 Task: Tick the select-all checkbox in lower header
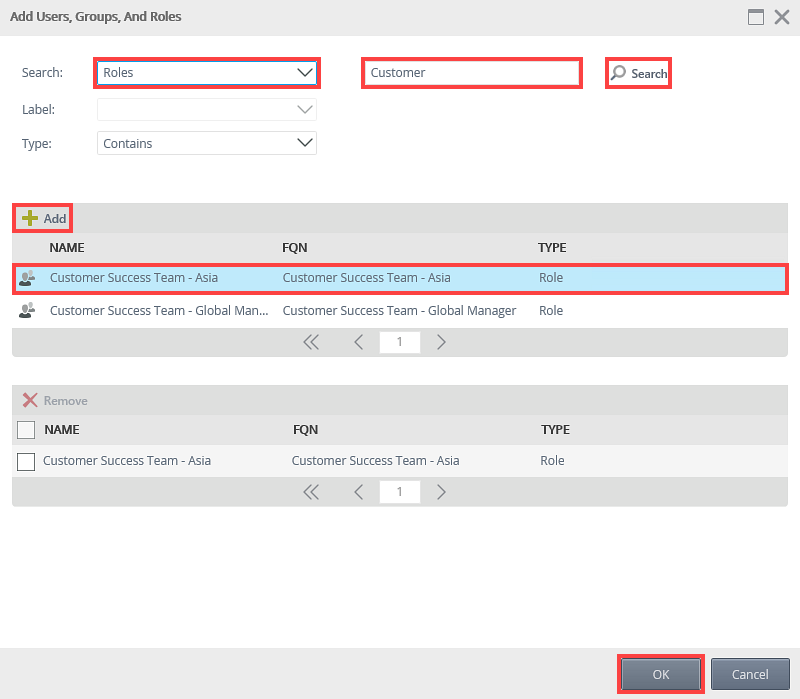coord(26,430)
